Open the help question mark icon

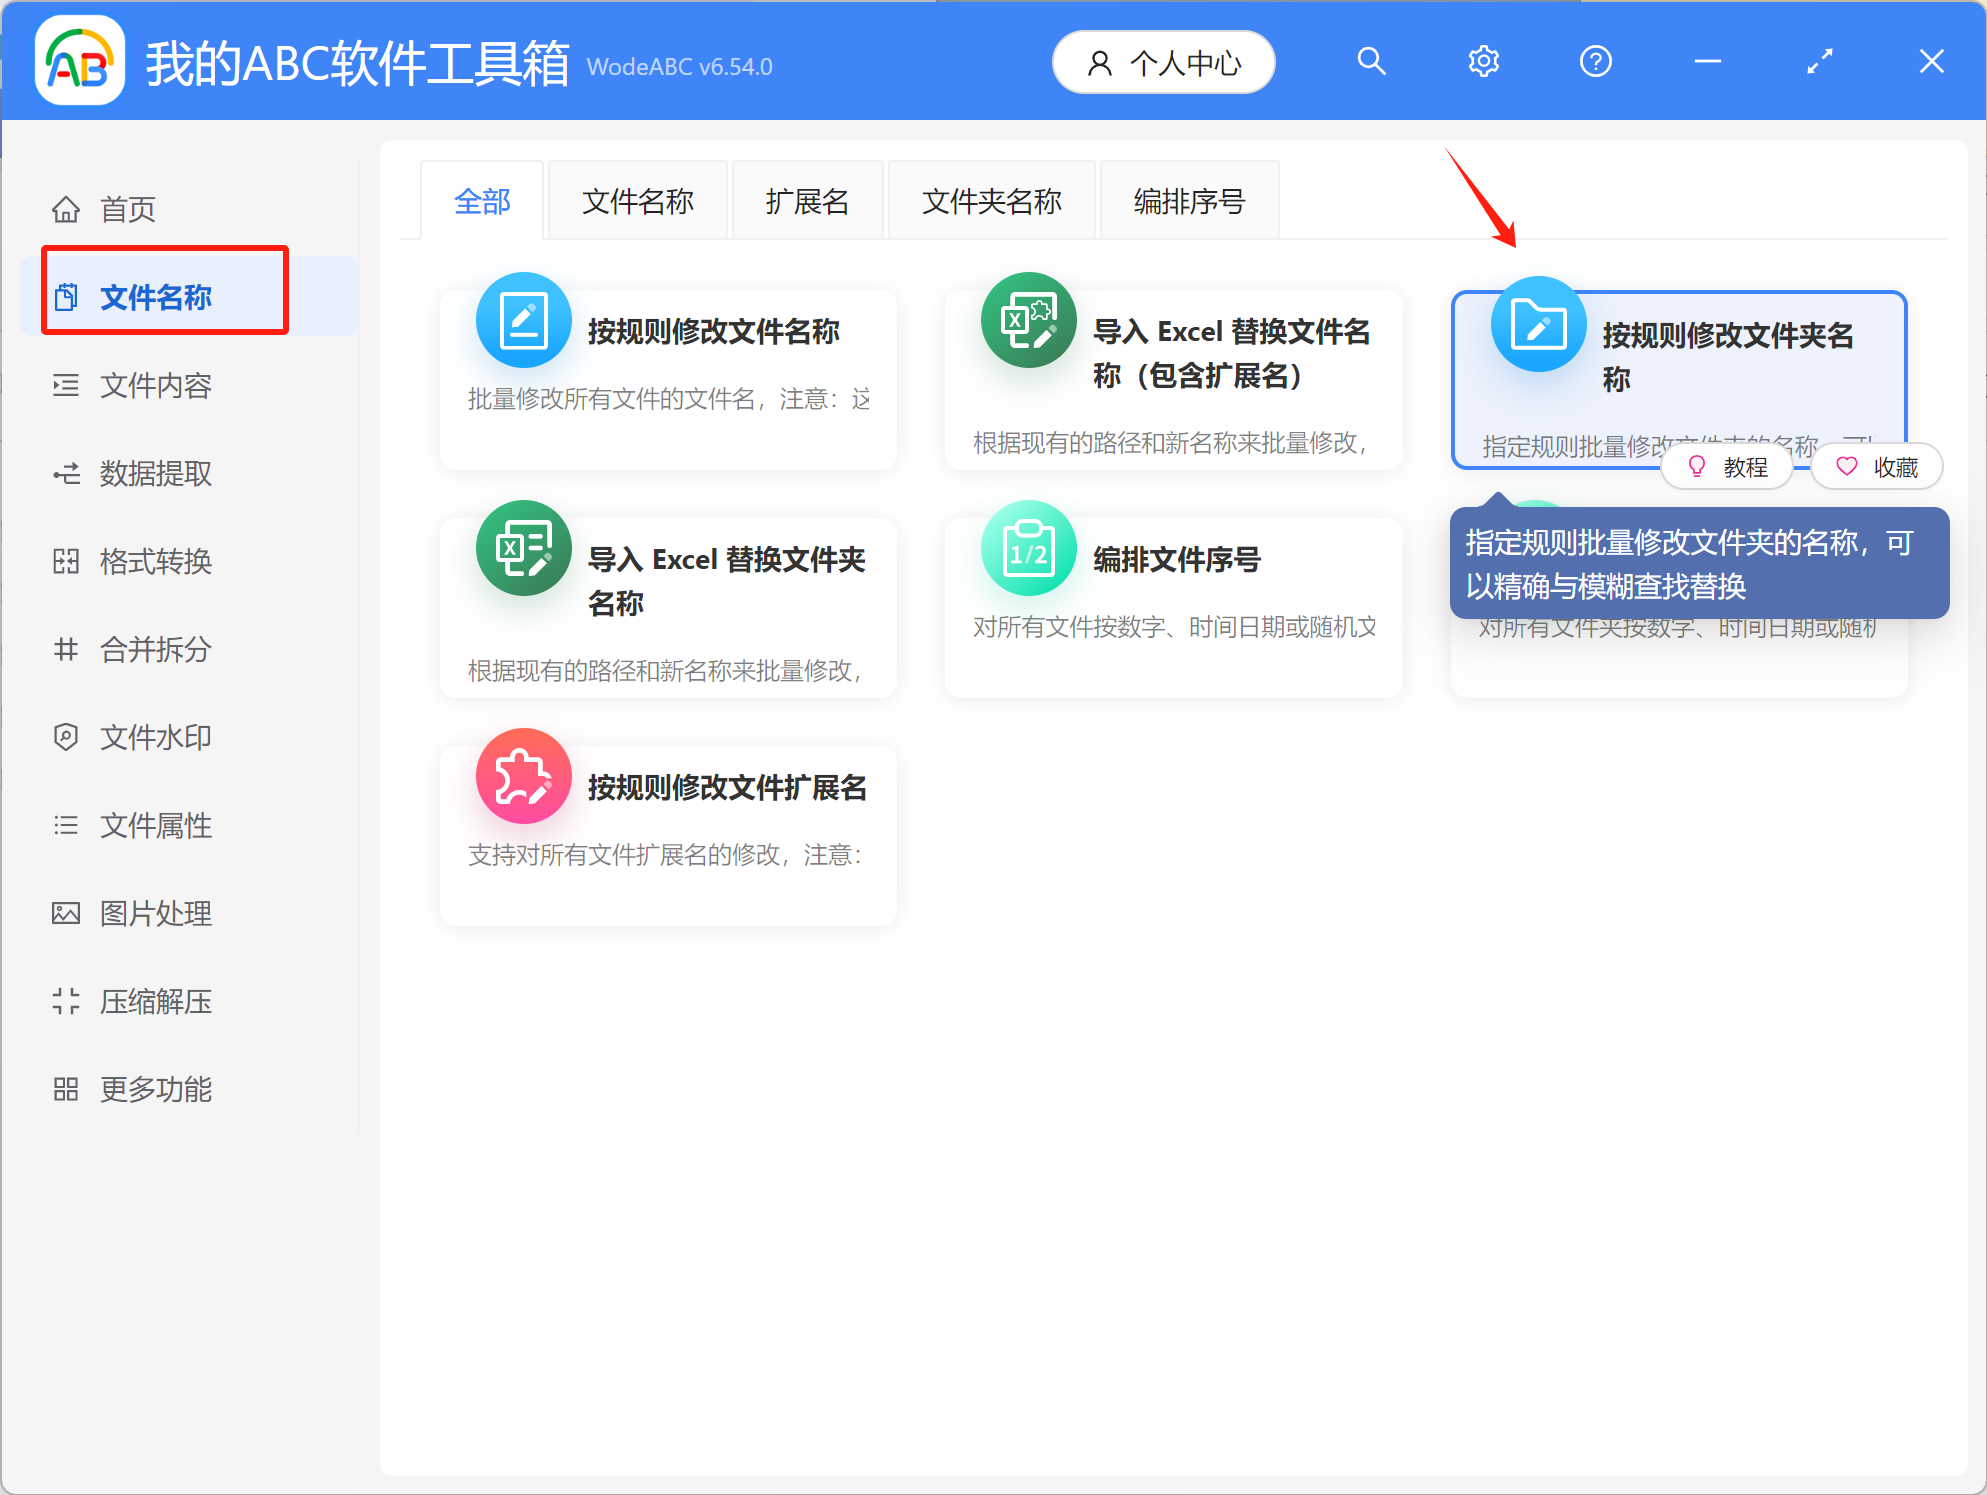point(1595,61)
